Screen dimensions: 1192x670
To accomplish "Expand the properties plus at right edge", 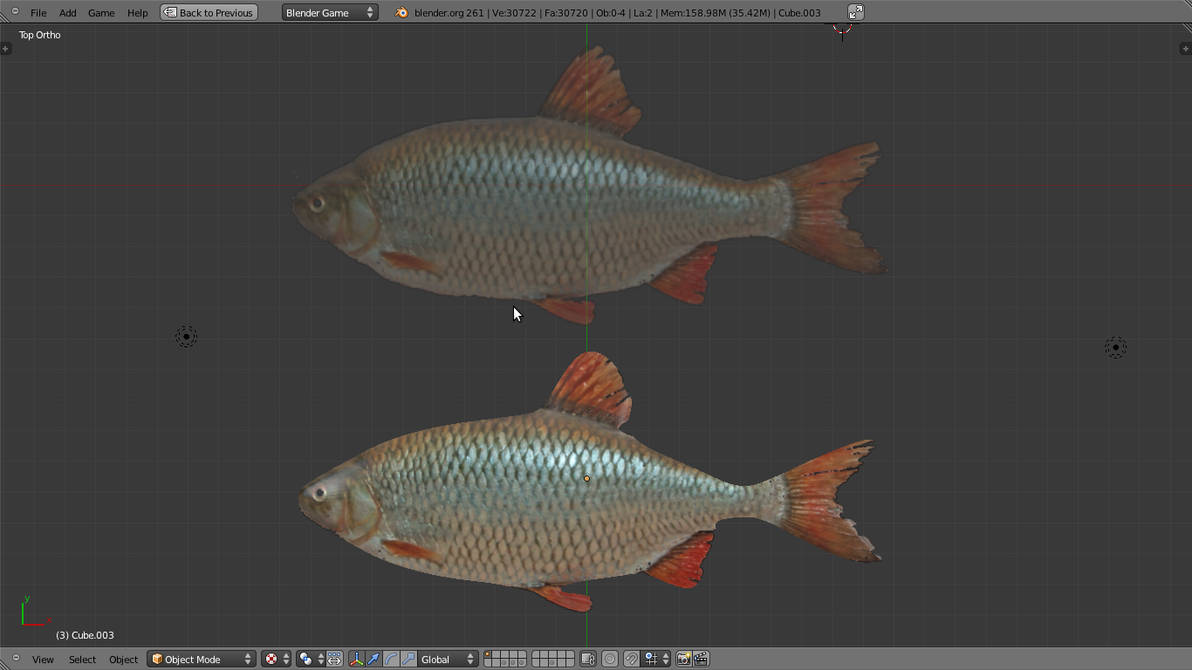I will point(1185,49).
